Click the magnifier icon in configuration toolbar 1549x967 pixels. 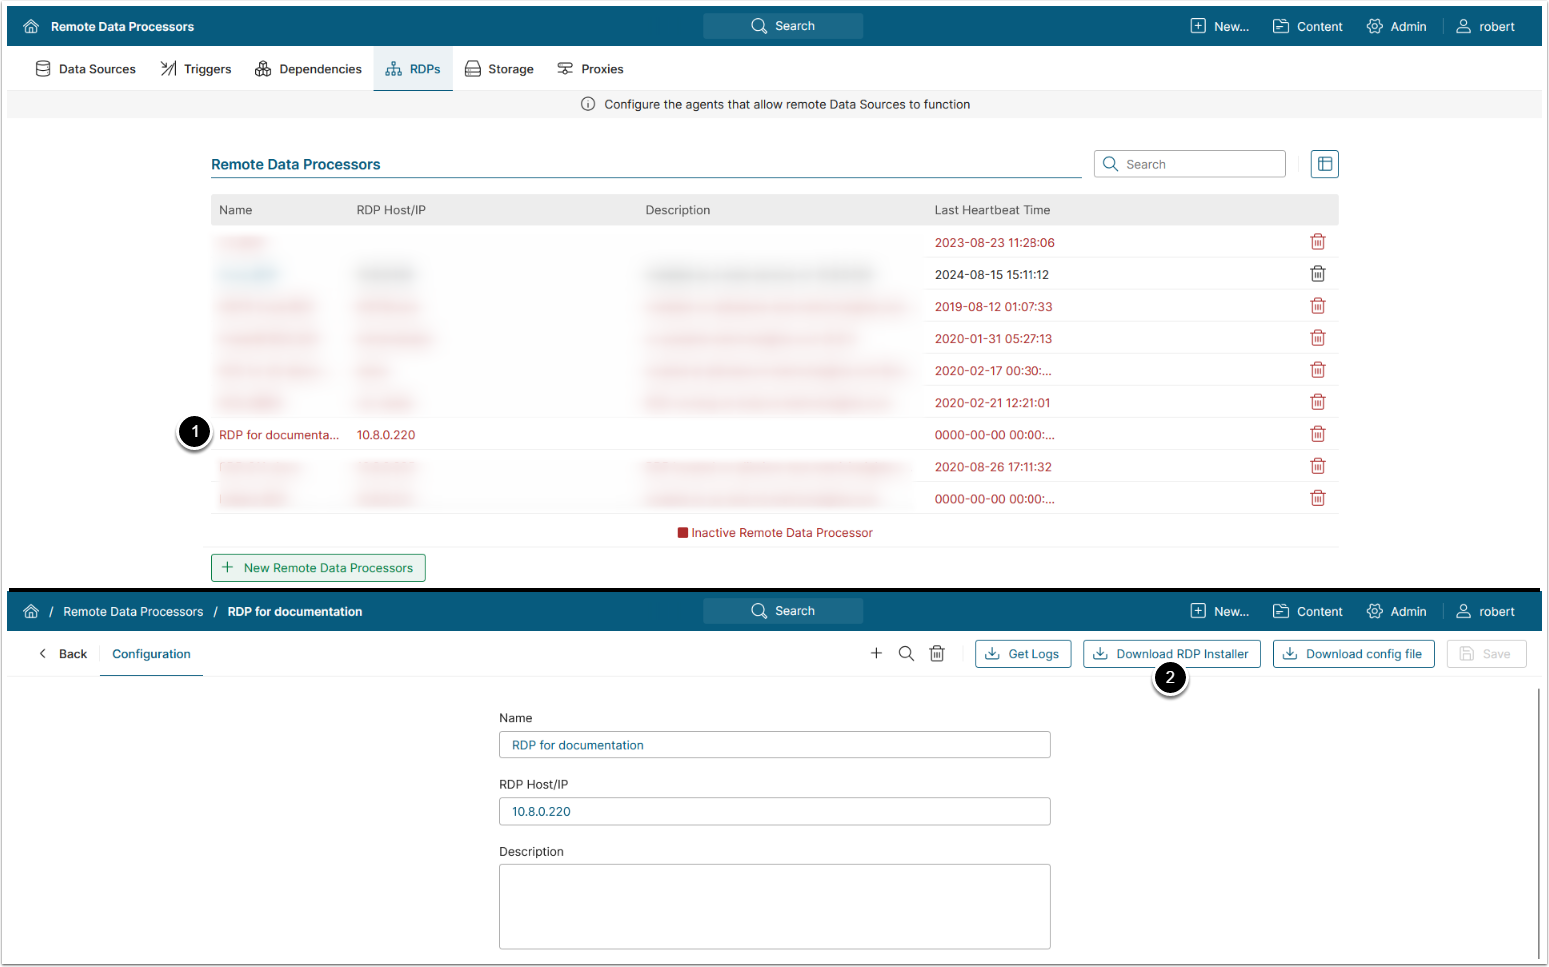(x=906, y=654)
